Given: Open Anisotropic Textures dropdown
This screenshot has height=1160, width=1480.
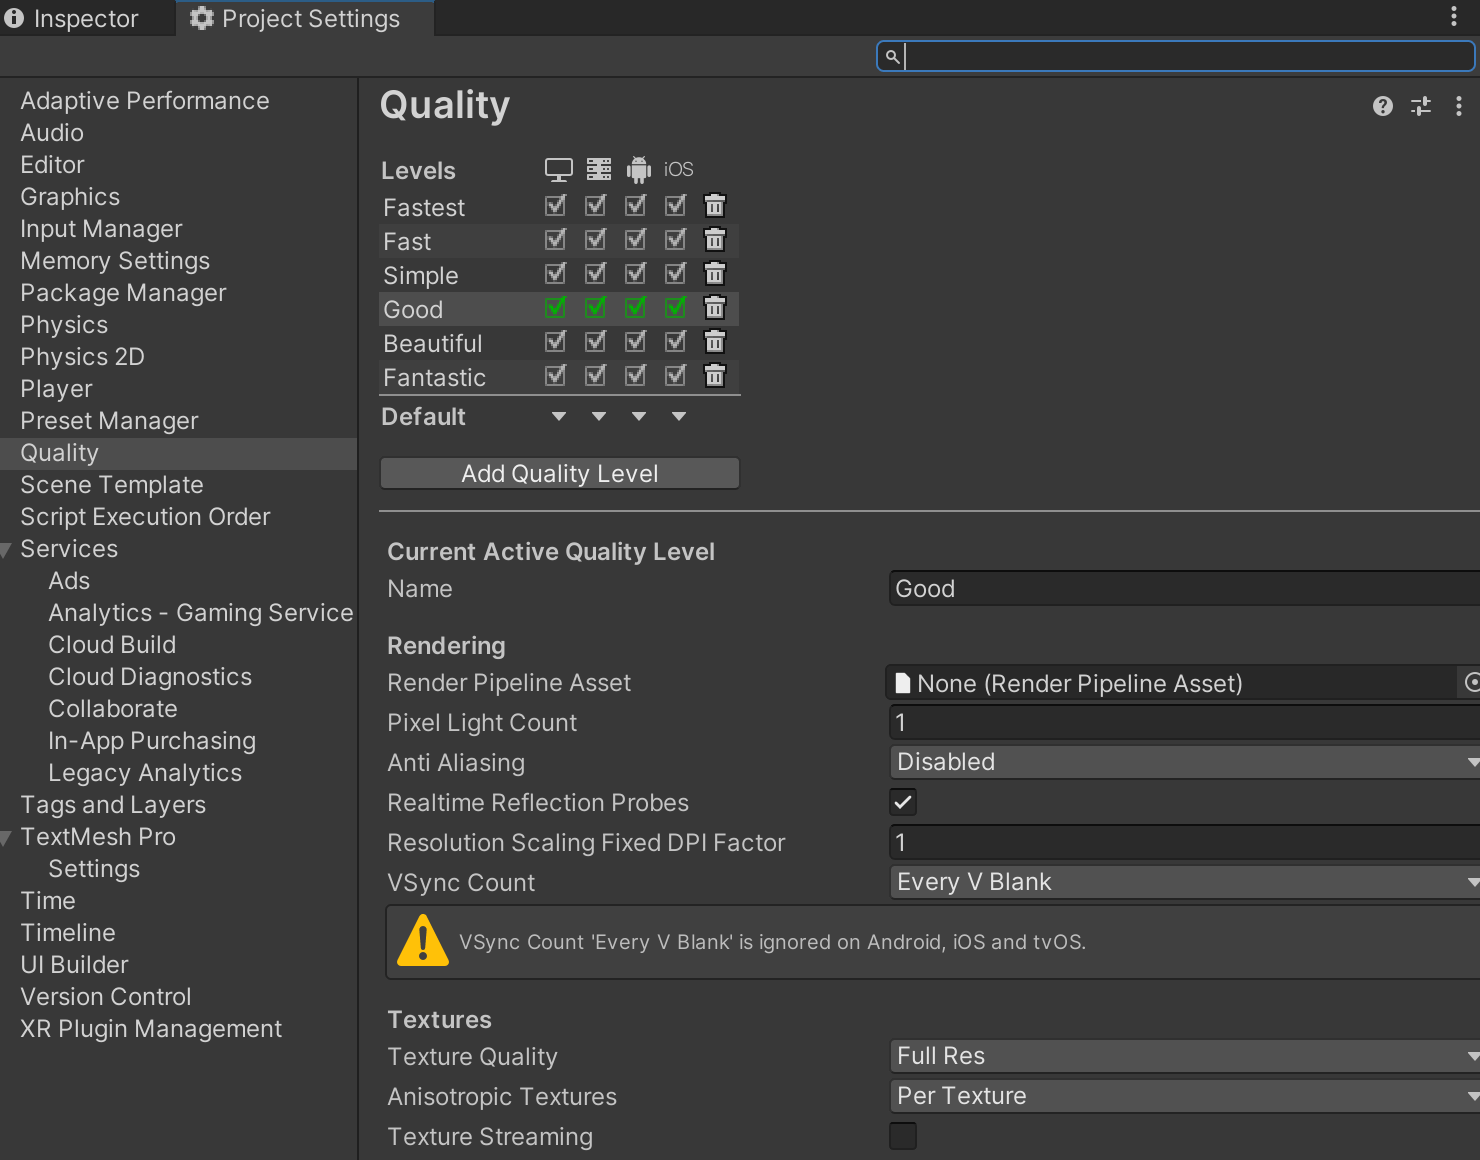Looking at the screenshot, I should coord(1185,1096).
